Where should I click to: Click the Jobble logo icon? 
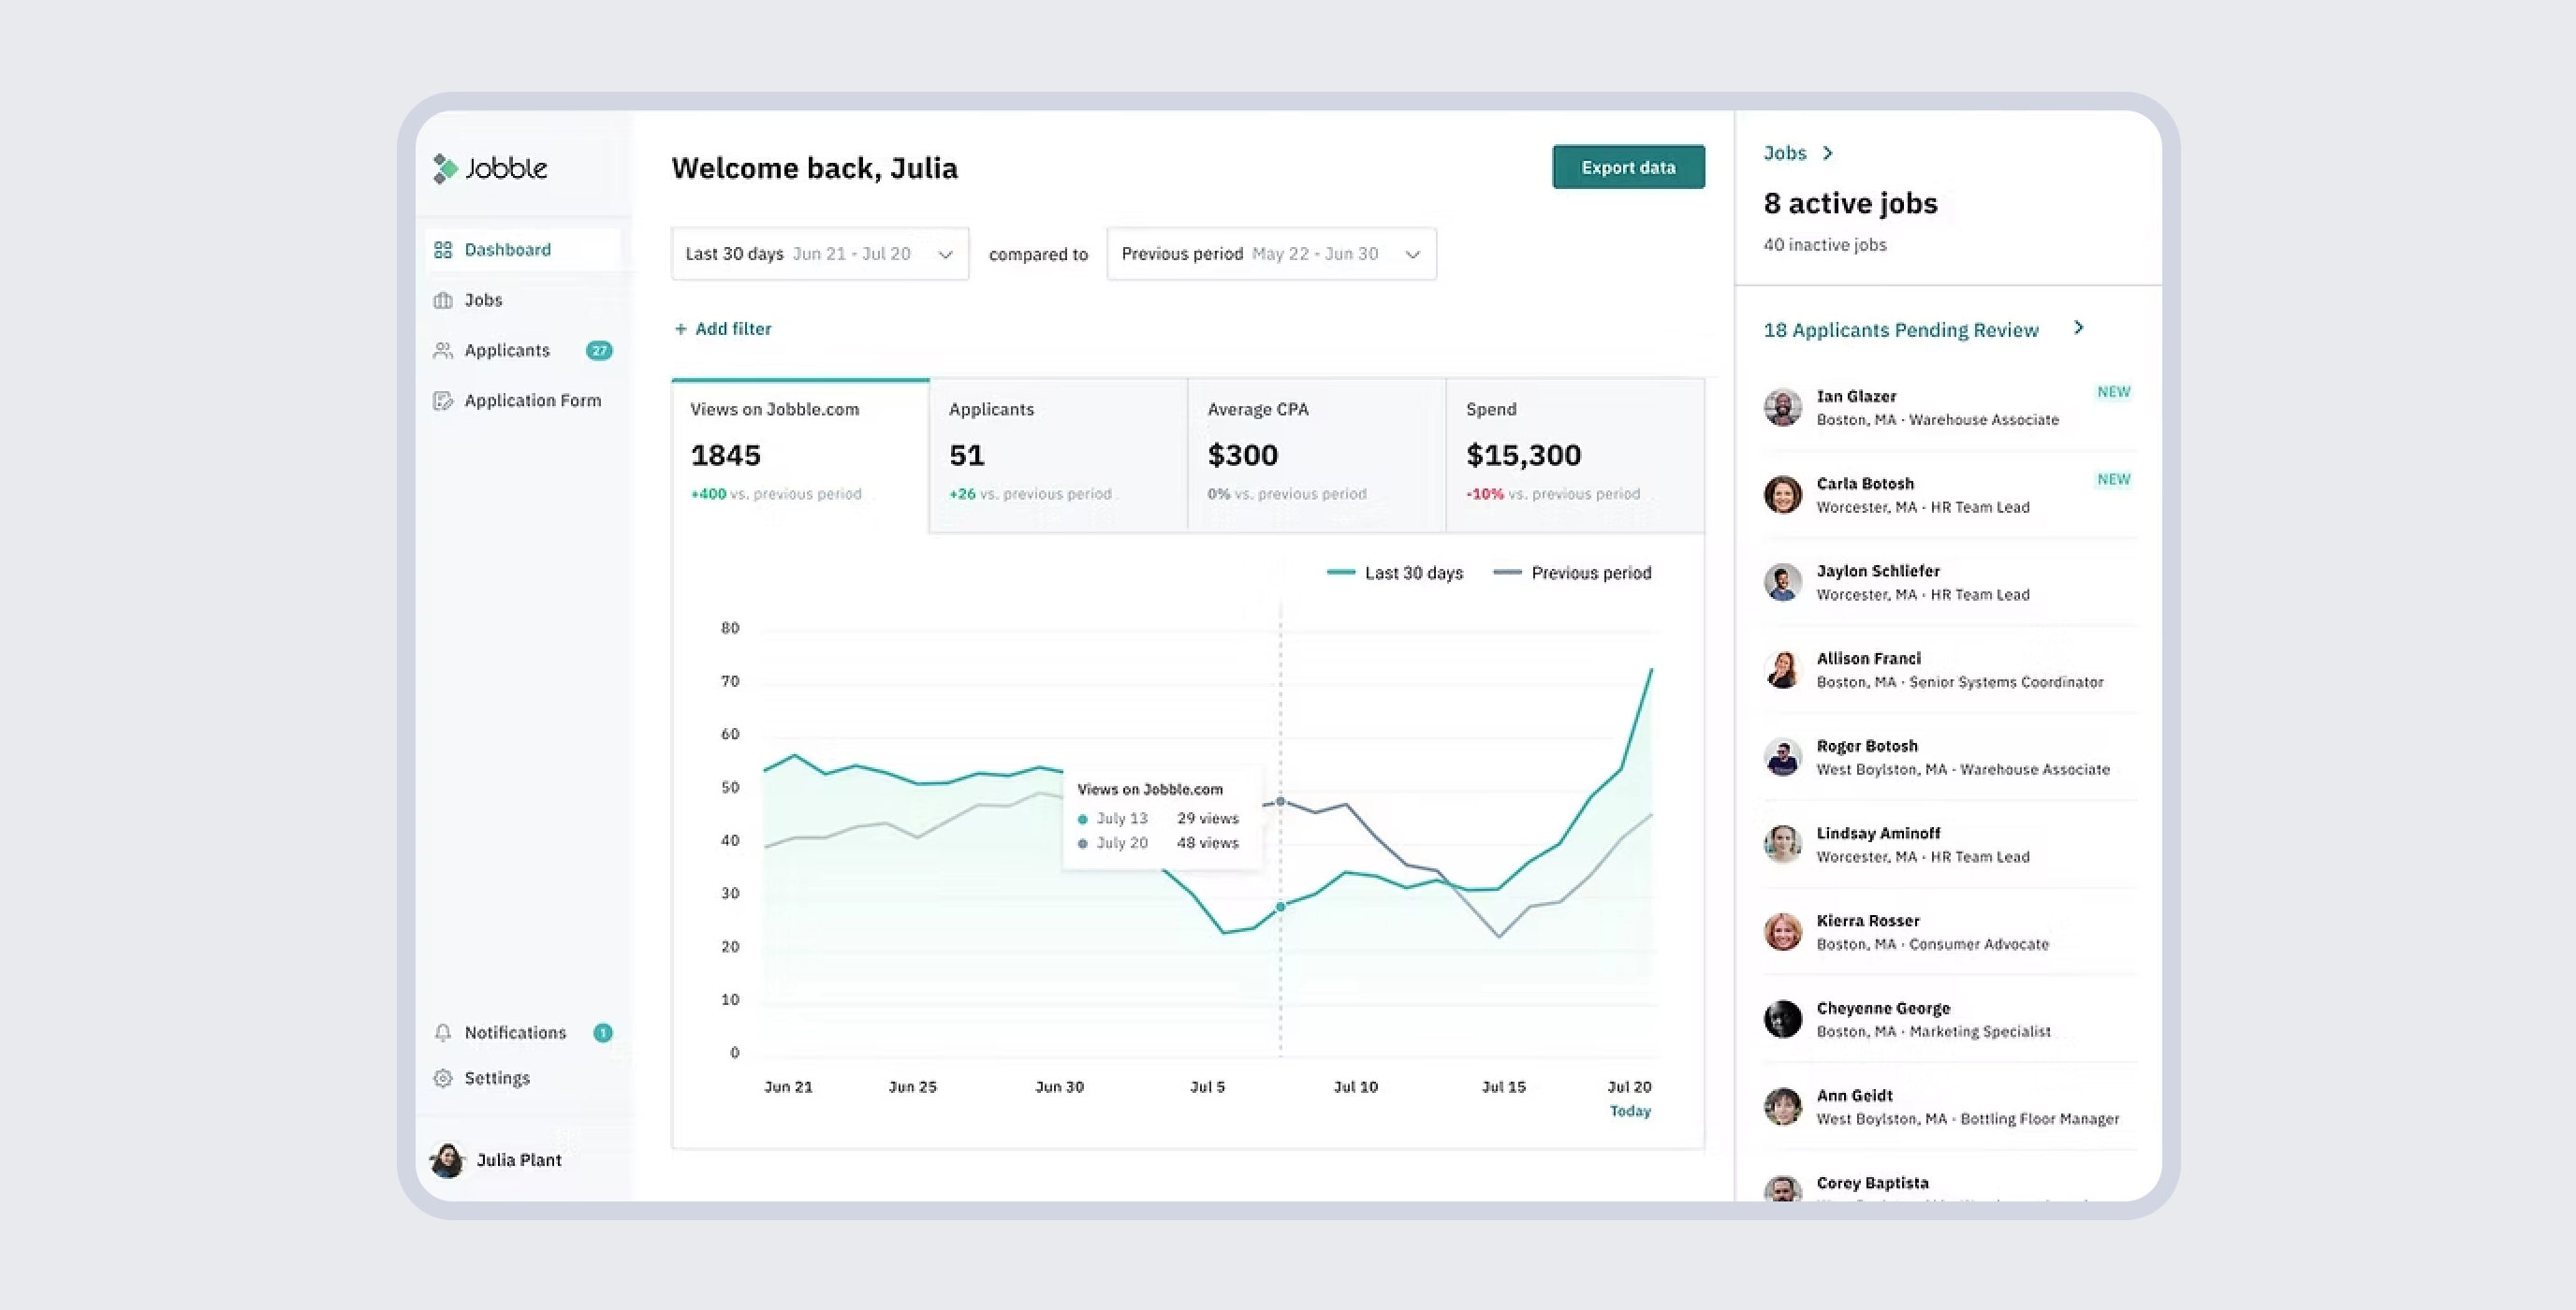point(446,168)
